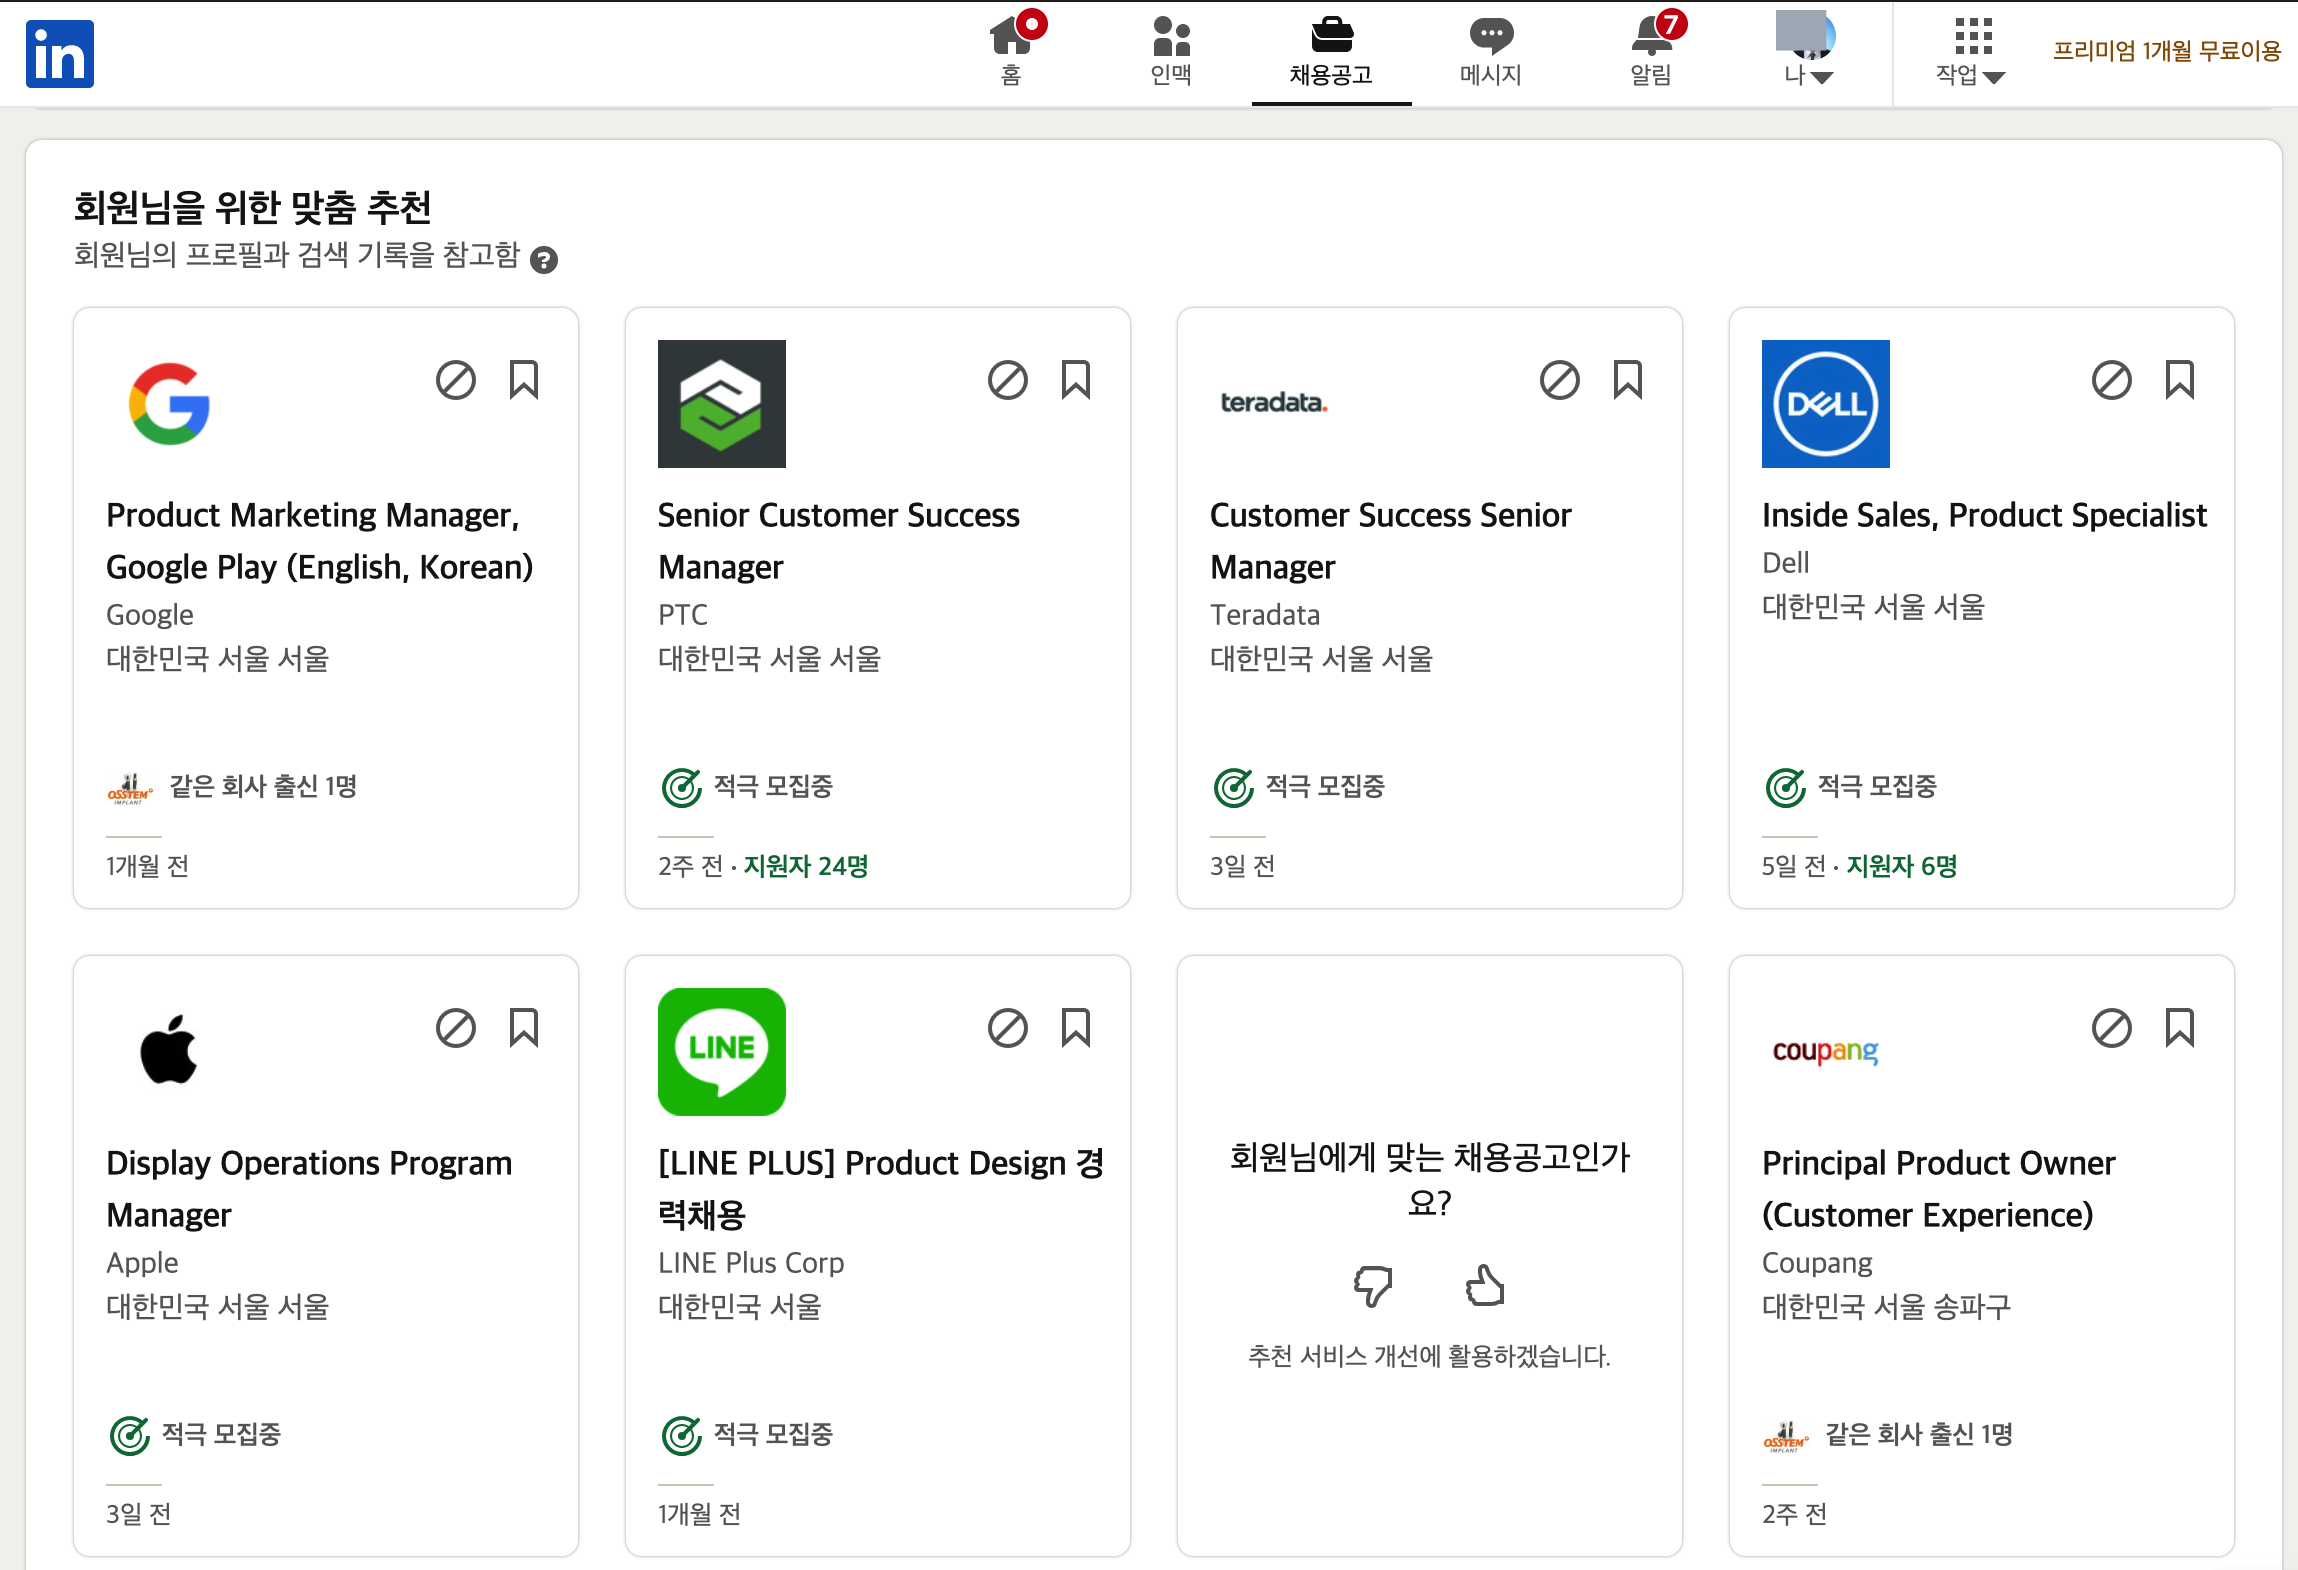Click the 적극 모집중 icon on PTC card
The image size is (2298, 1570).
(682, 788)
